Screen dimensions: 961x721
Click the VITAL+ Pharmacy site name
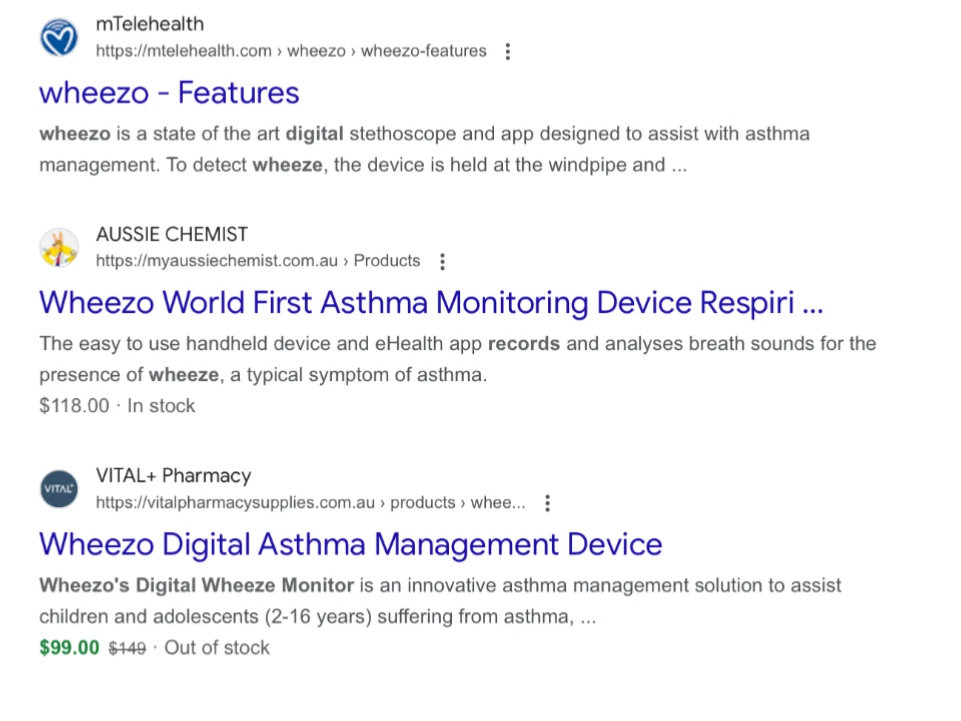pos(173,476)
